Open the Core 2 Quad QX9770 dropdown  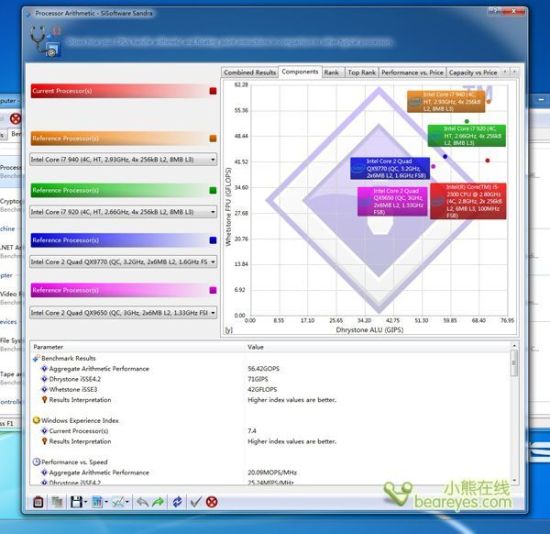click(123, 262)
